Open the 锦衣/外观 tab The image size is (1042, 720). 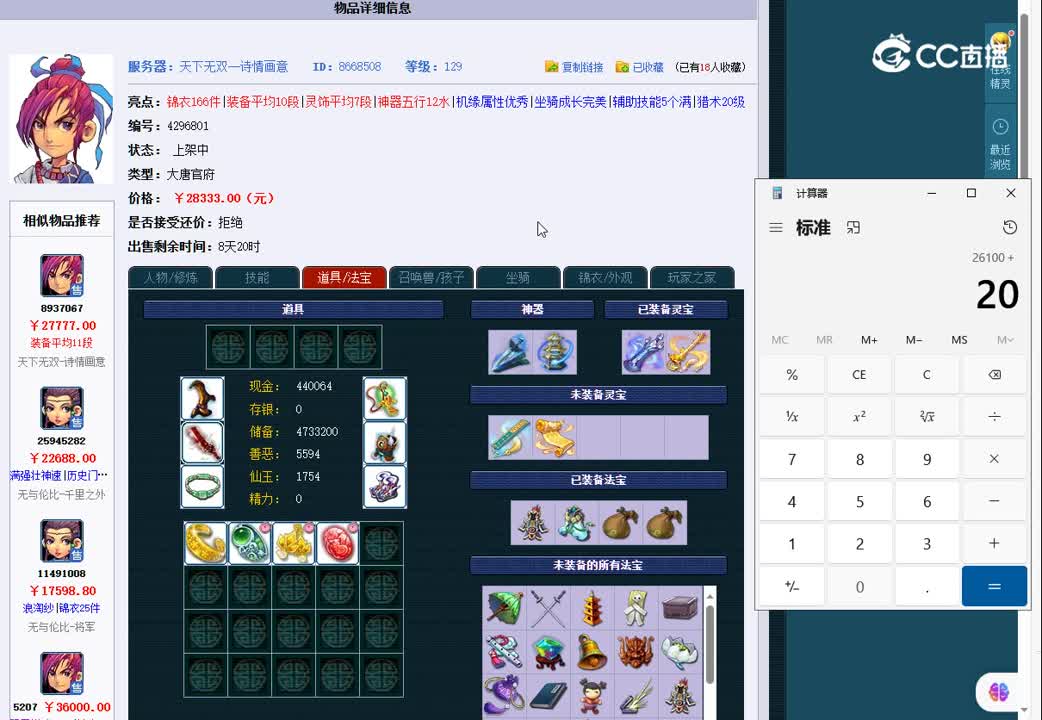point(605,278)
